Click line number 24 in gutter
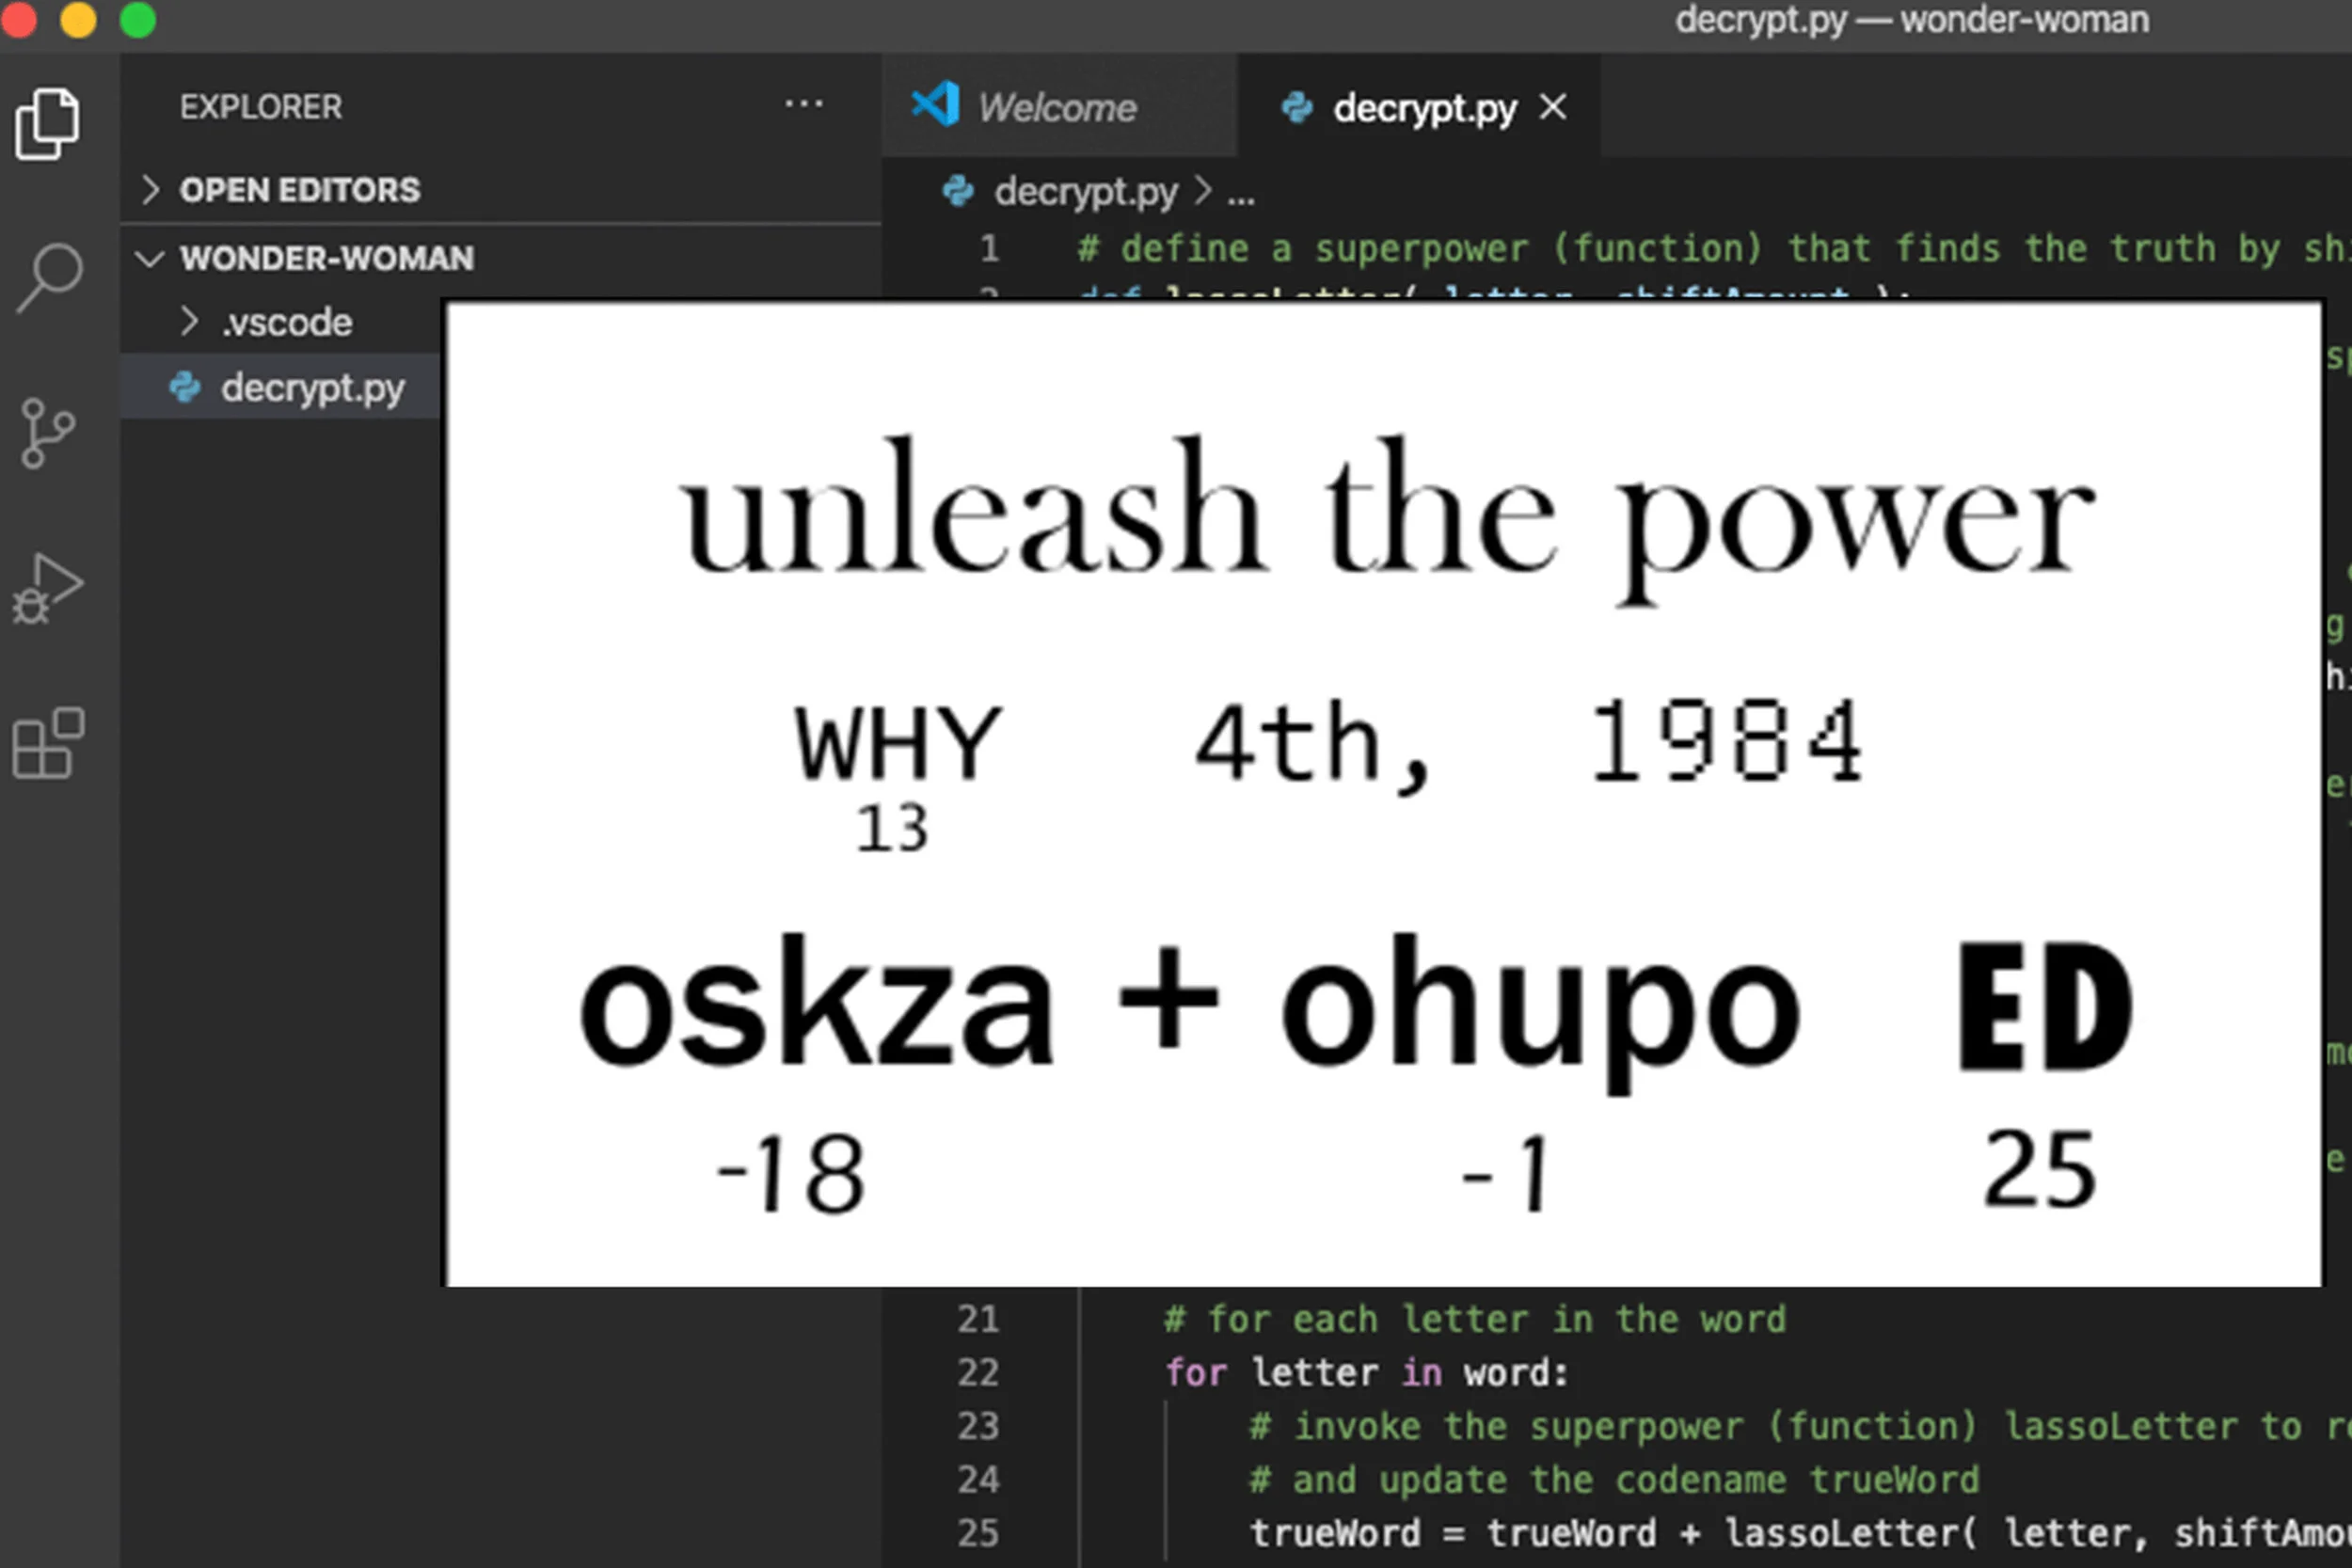 pyautogui.click(x=978, y=1479)
